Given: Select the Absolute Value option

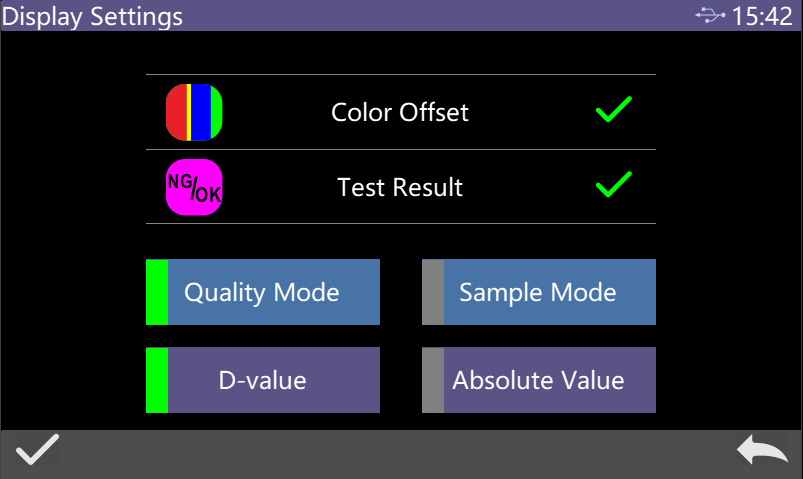Looking at the screenshot, I should point(548,380).
